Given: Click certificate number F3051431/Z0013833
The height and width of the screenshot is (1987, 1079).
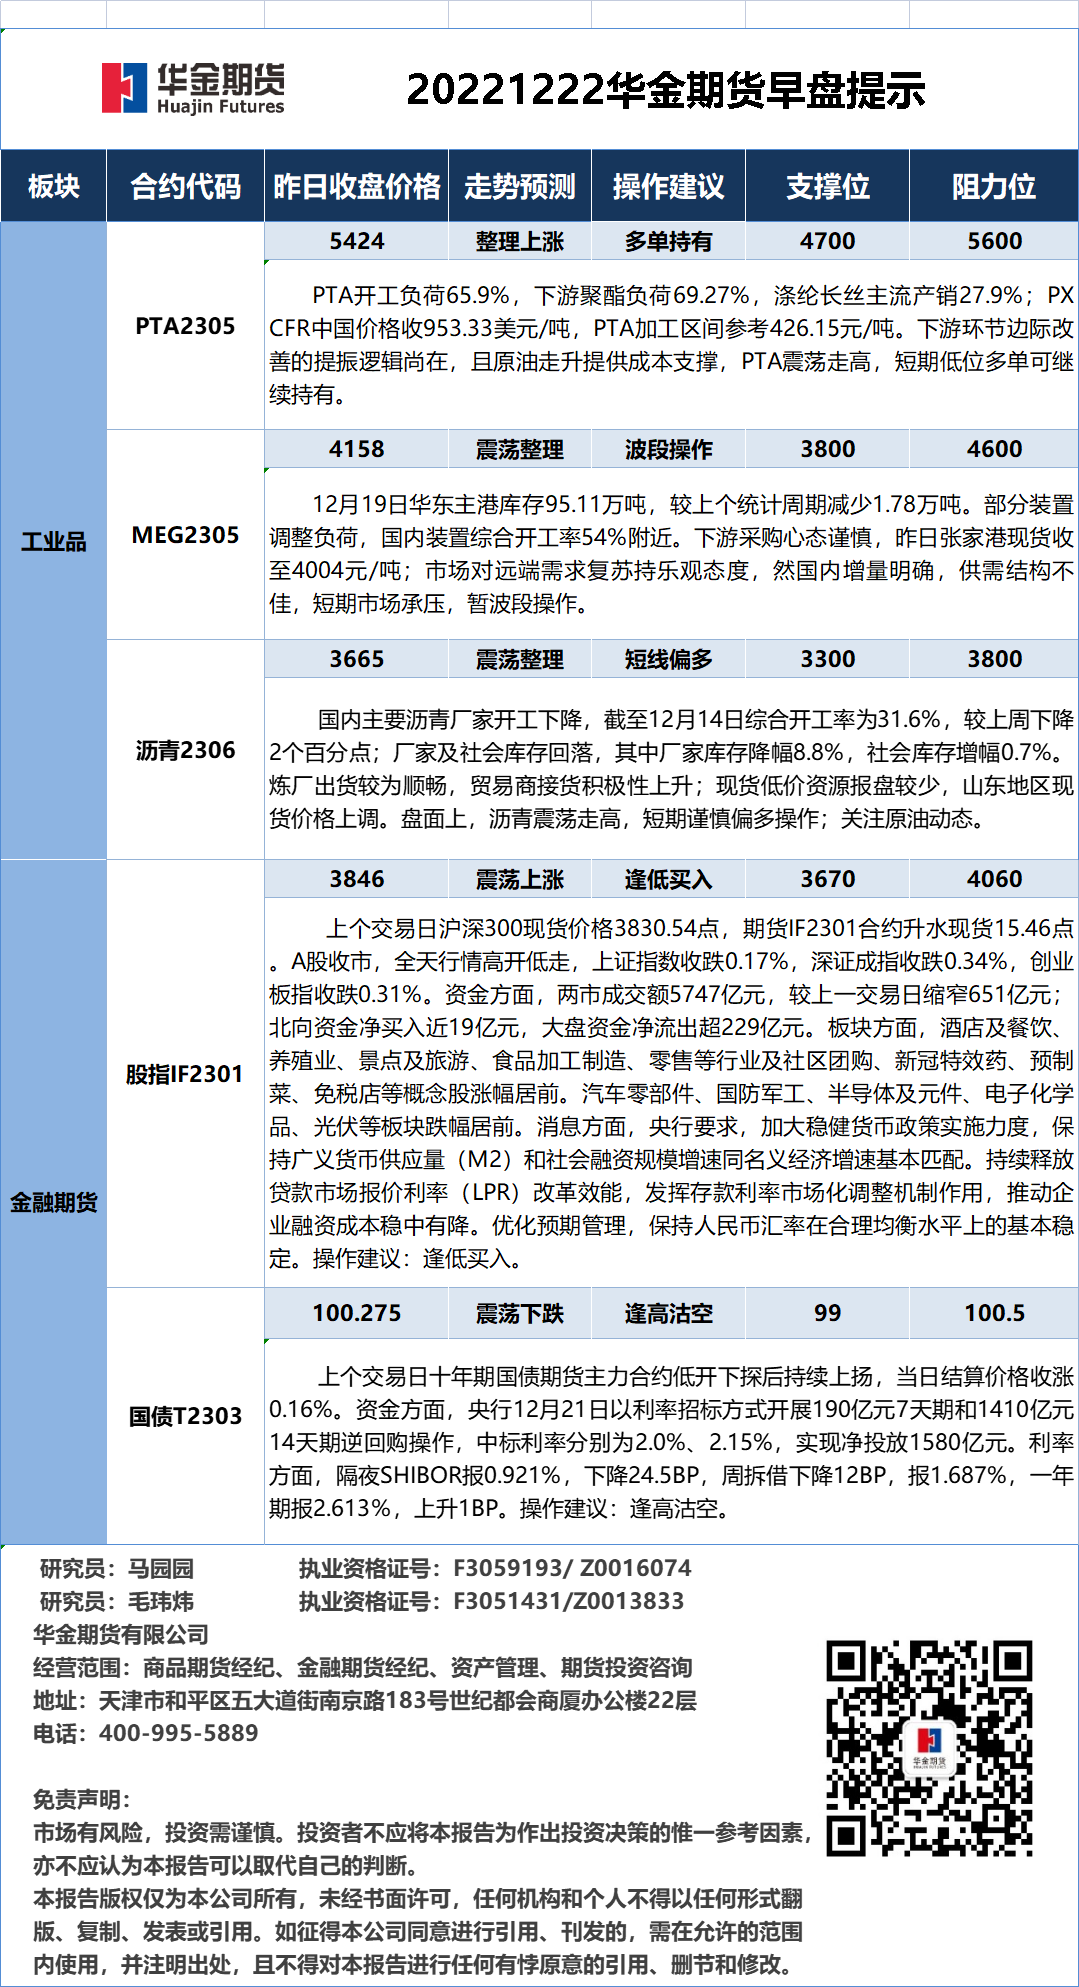Looking at the screenshot, I should point(569,1601).
